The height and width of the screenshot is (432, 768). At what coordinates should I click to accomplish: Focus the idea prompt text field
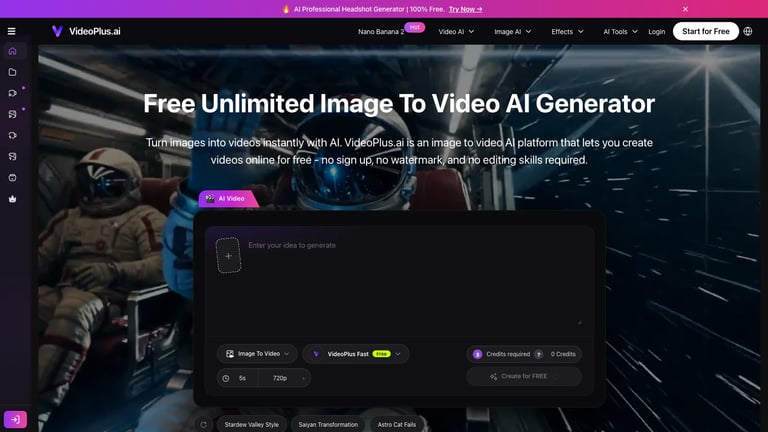coord(414,282)
